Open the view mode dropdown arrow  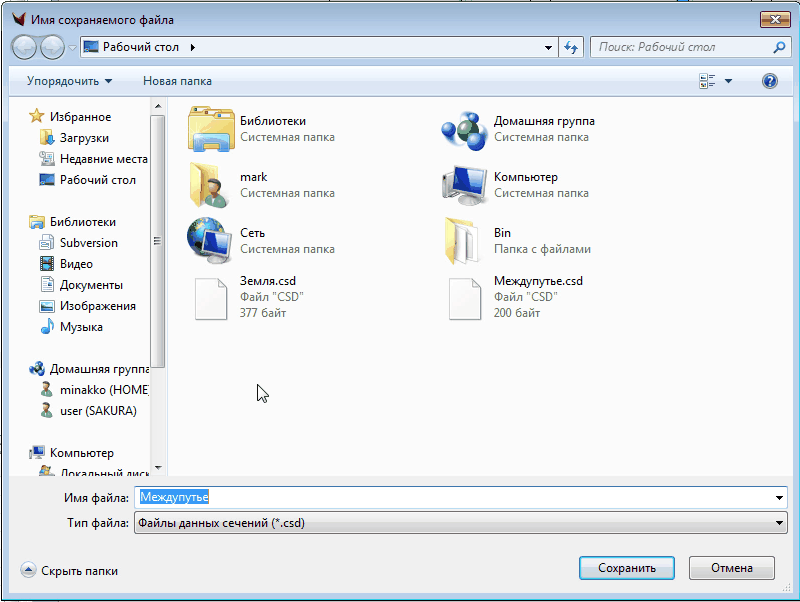click(x=728, y=81)
